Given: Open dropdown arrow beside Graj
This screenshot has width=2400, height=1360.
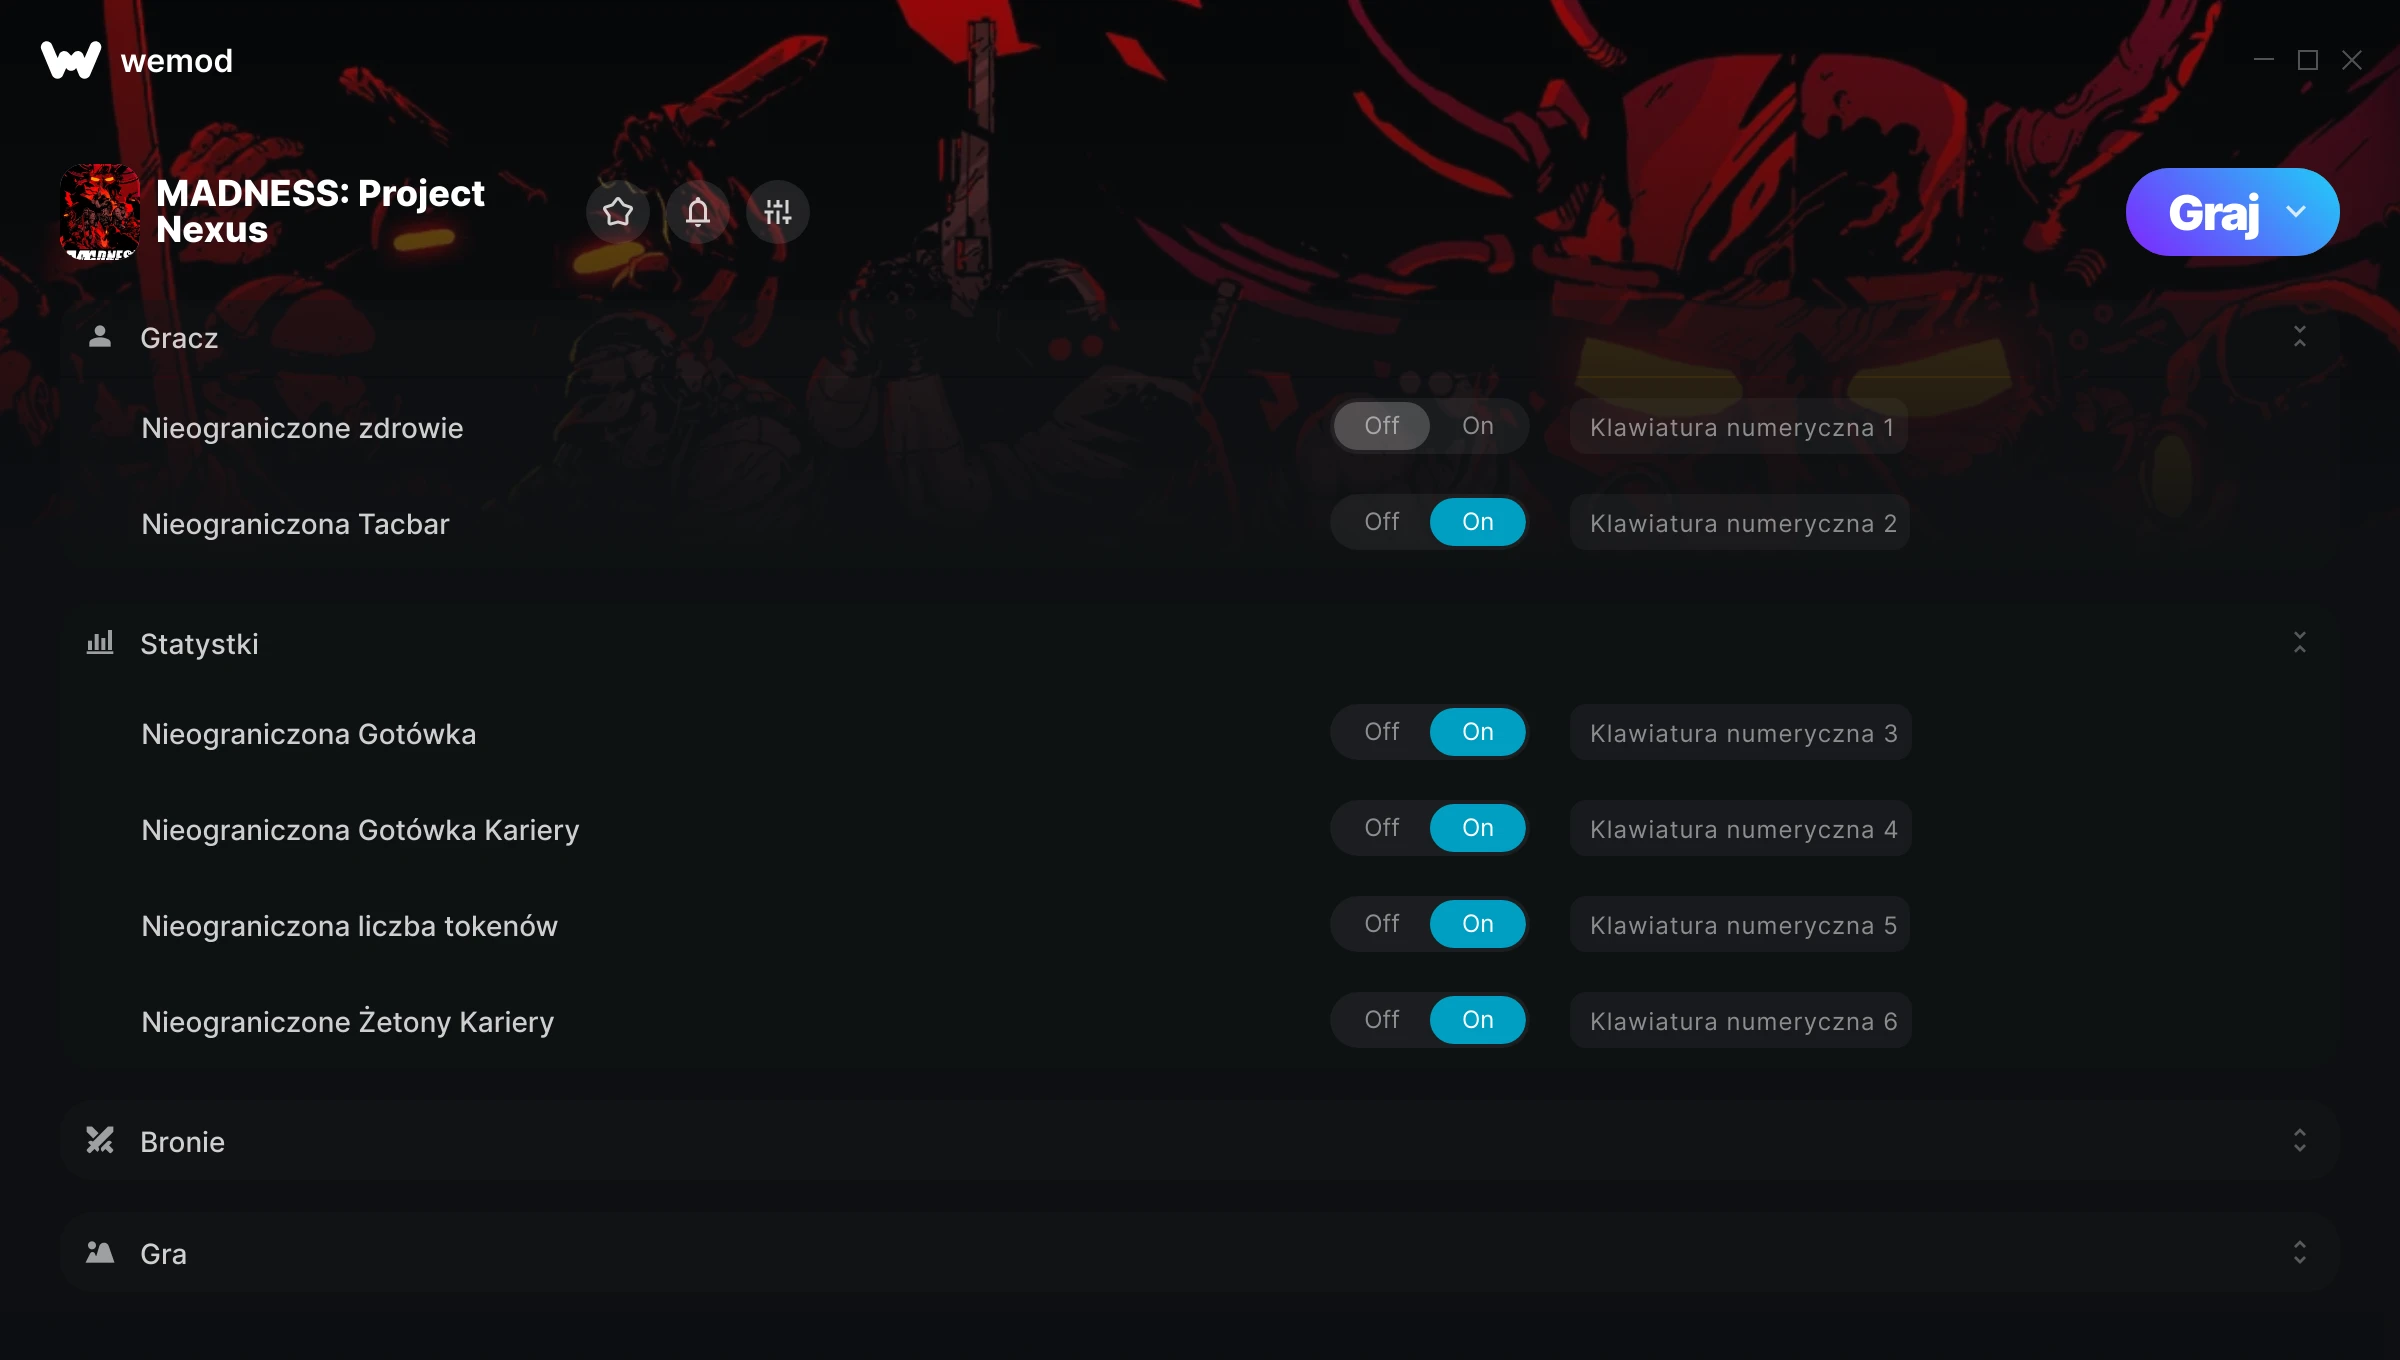Looking at the screenshot, I should coord(2296,212).
